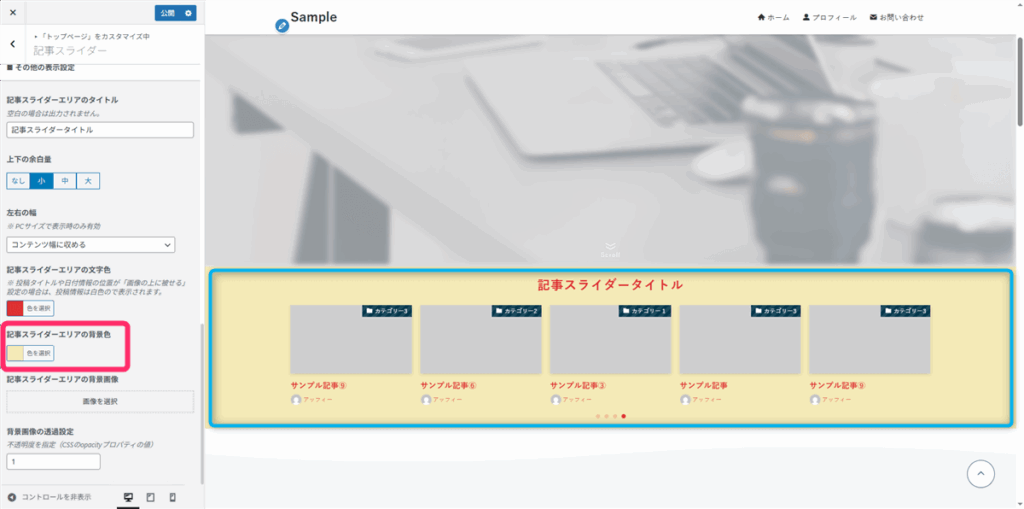Select margin option 大

point(88,181)
